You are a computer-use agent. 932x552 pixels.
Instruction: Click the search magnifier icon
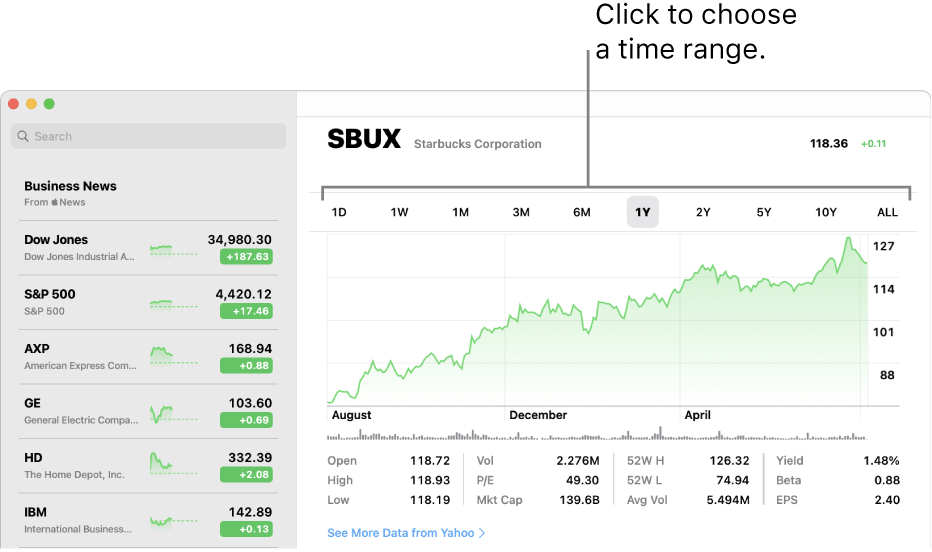click(x=23, y=136)
